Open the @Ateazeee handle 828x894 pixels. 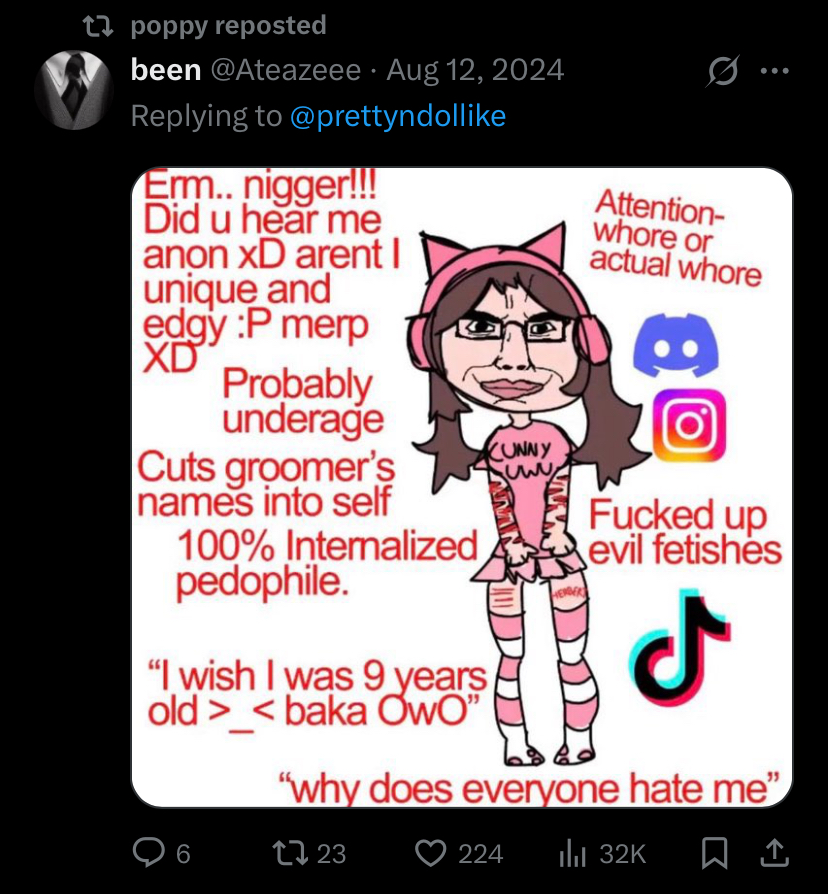pyautogui.click(x=286, y=71)
